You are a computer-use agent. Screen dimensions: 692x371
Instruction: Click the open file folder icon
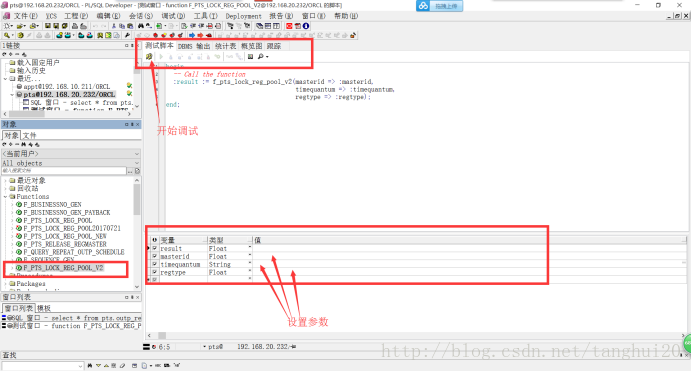pyautogui.click(x=20, y=26)
